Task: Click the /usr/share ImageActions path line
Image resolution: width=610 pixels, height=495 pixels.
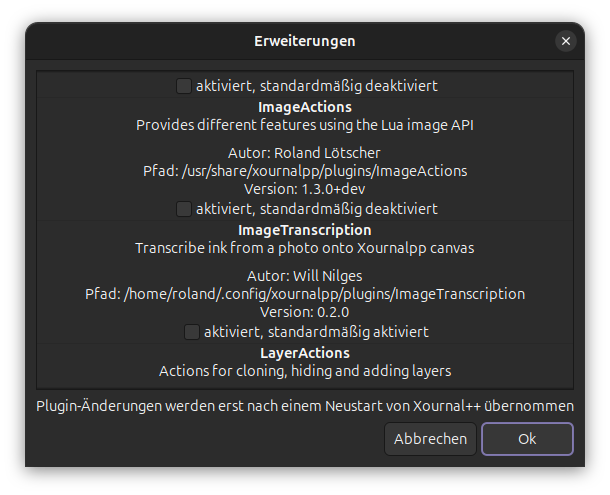Action: pyautogui.click(x=305, y=171)
